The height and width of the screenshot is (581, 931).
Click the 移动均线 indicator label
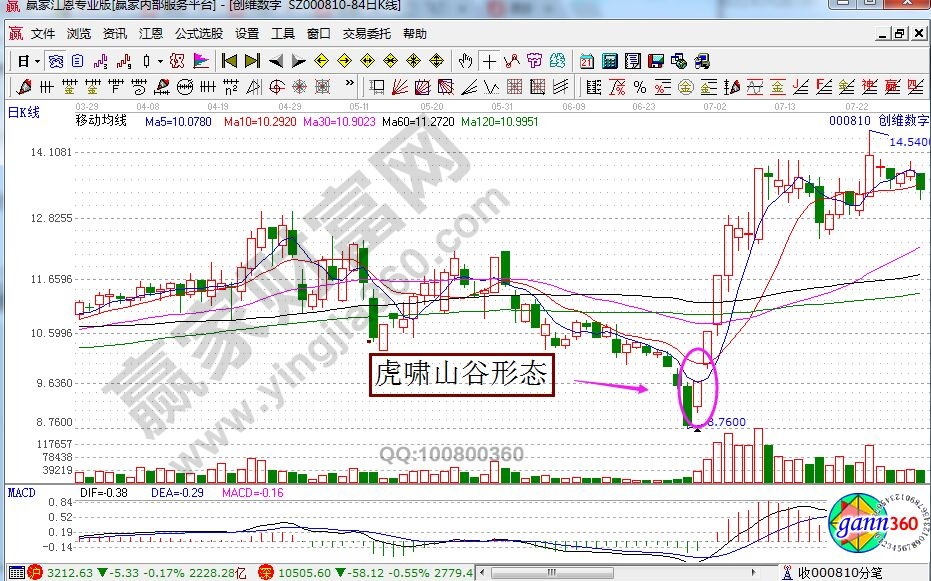click(x=101, y=120)
